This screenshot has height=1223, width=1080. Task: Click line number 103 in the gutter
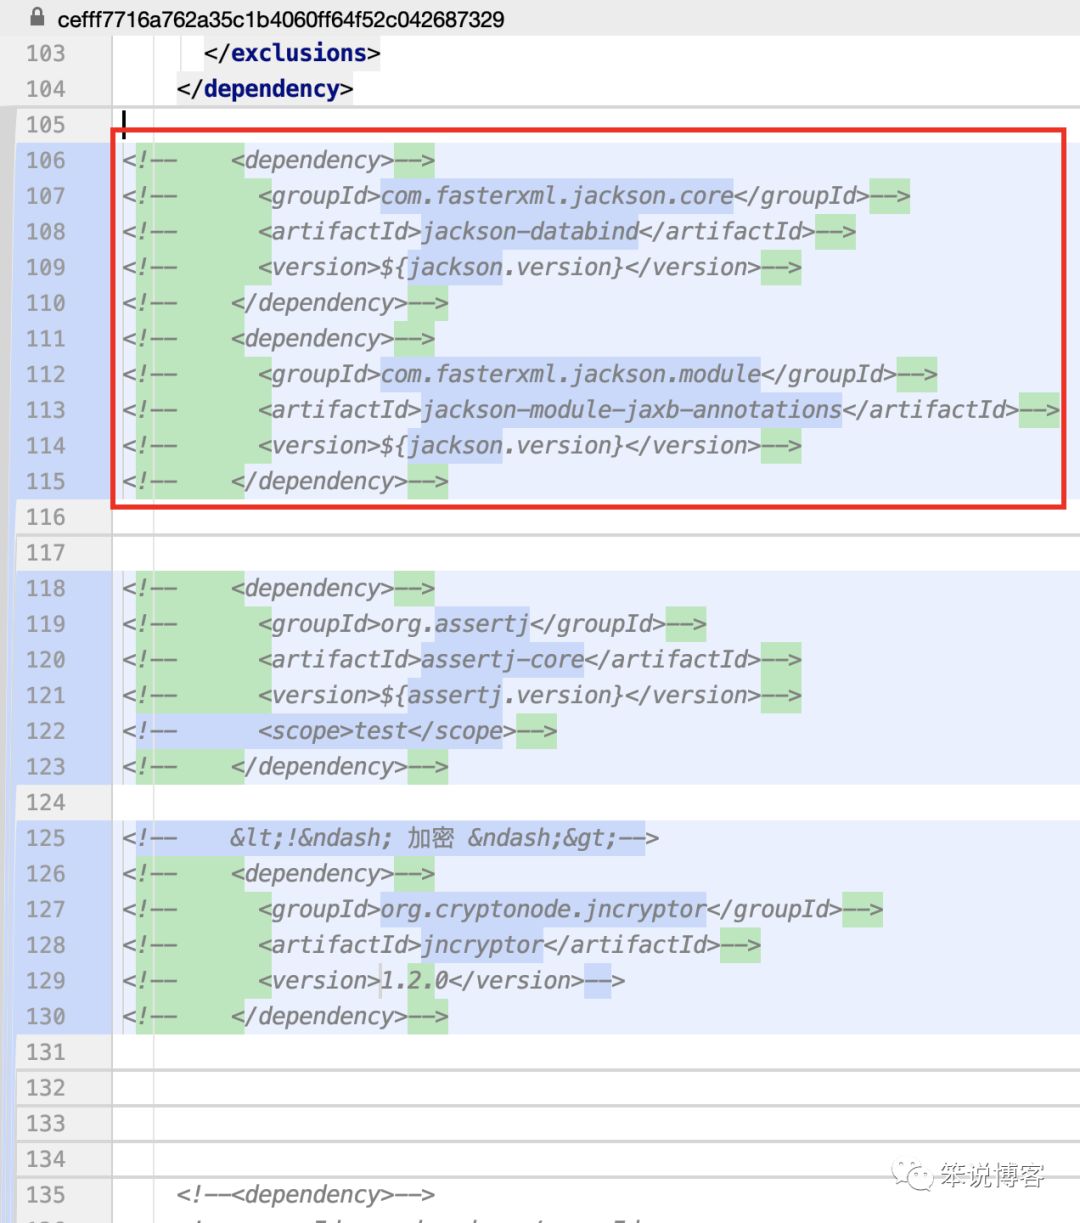[x=46, y=53]
